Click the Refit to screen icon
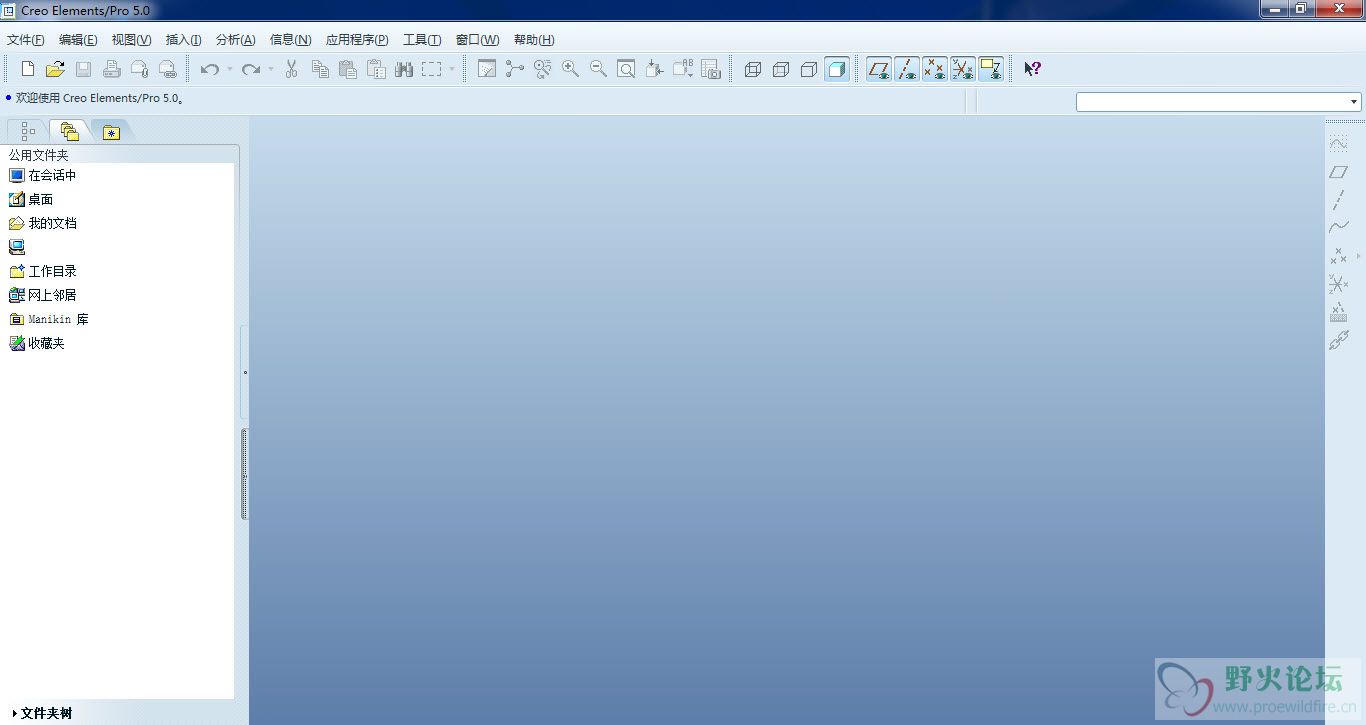Screen dimensions: 1366x725 [x=626, y=69]
